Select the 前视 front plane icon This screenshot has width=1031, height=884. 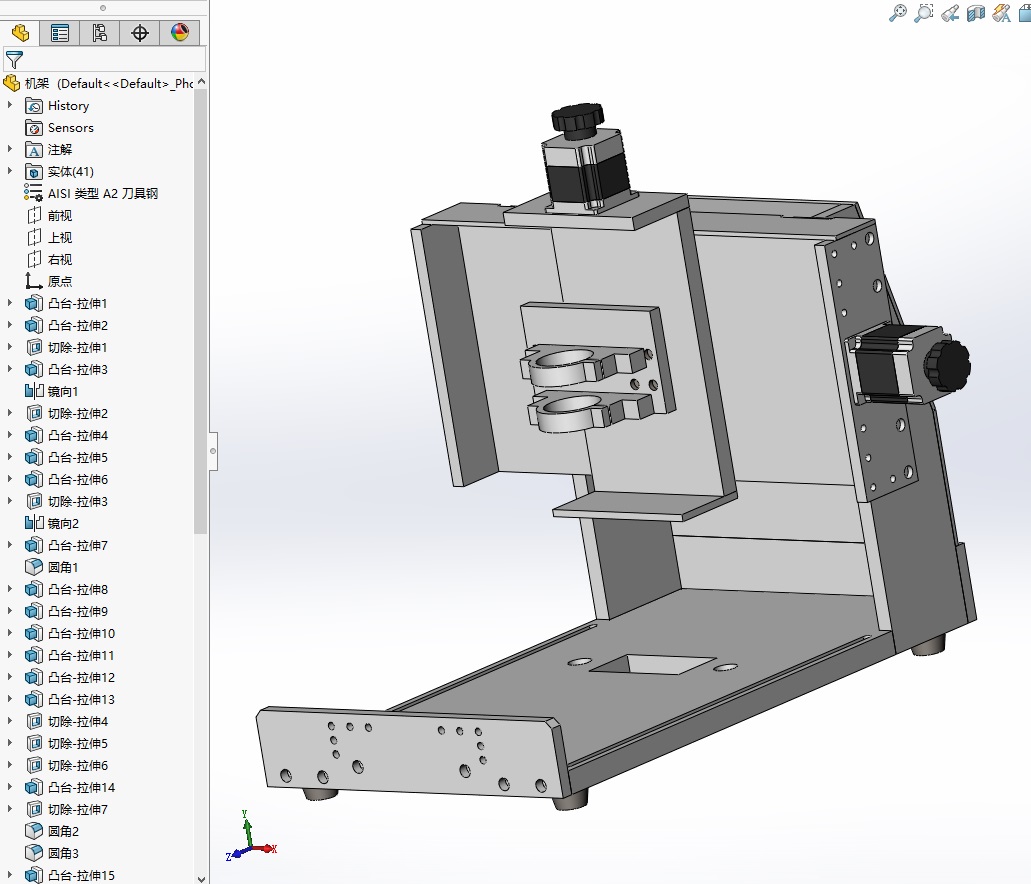point(34,215)
